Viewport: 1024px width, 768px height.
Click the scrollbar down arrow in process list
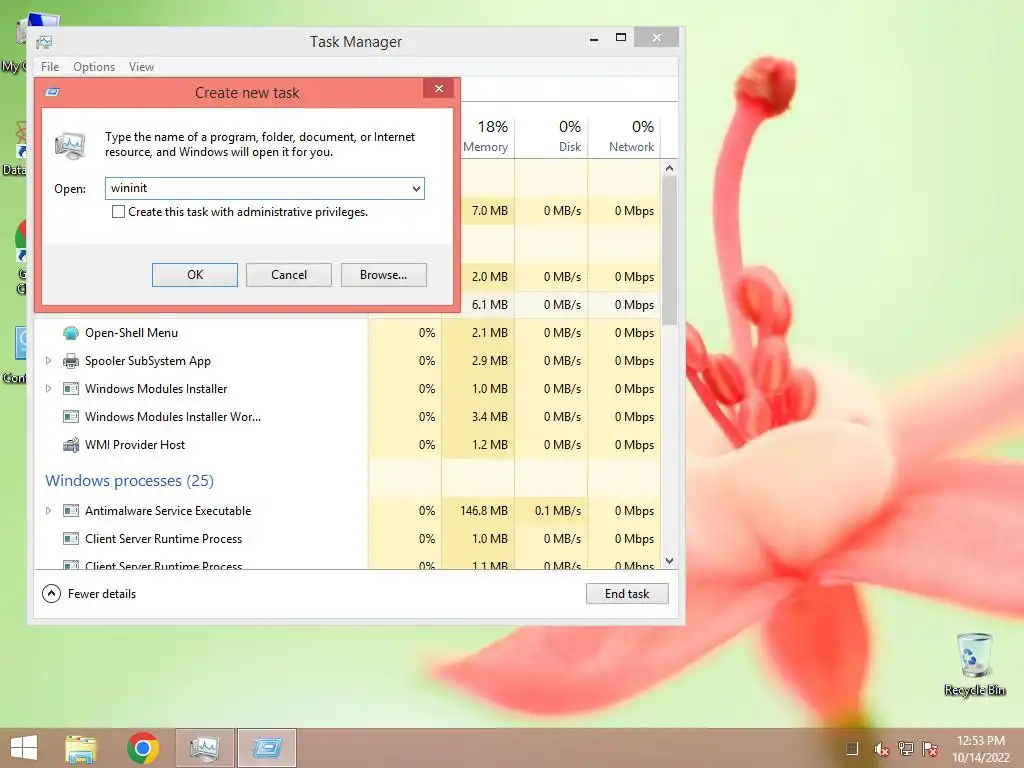[669, 561]
